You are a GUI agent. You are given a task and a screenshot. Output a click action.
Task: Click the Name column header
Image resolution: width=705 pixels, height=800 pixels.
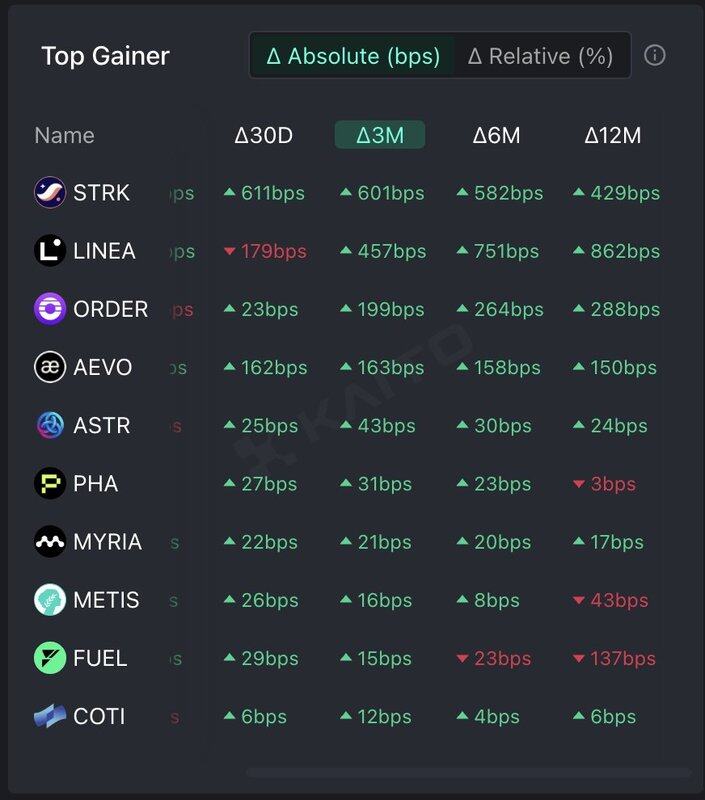pos(64,135)
